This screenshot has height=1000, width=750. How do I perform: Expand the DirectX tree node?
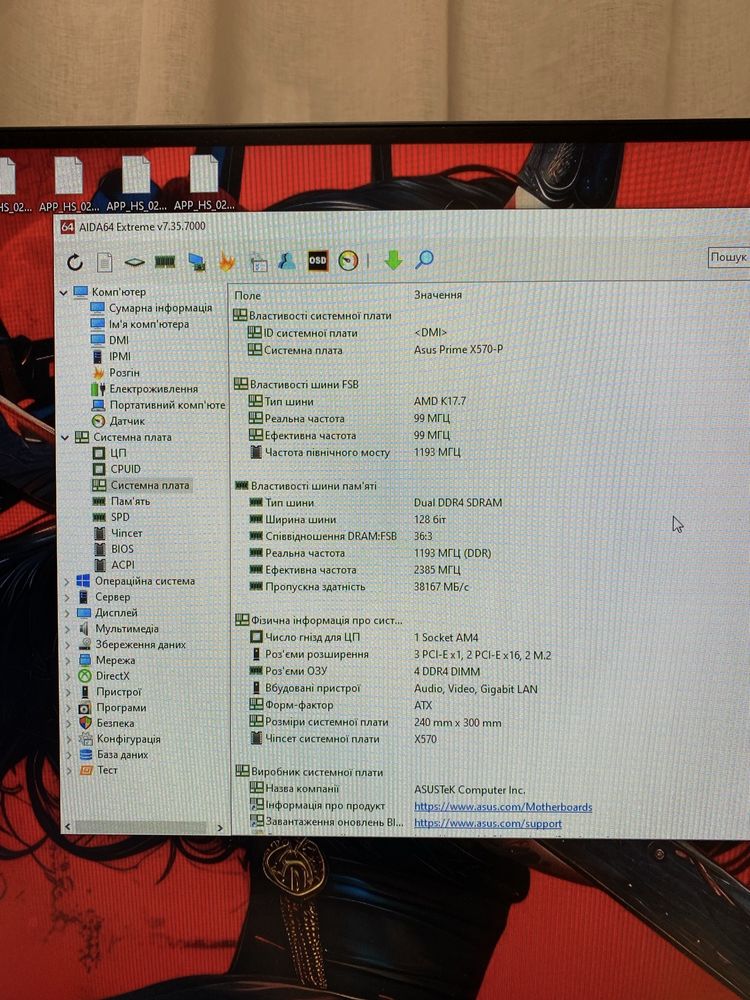click(69, 677)
